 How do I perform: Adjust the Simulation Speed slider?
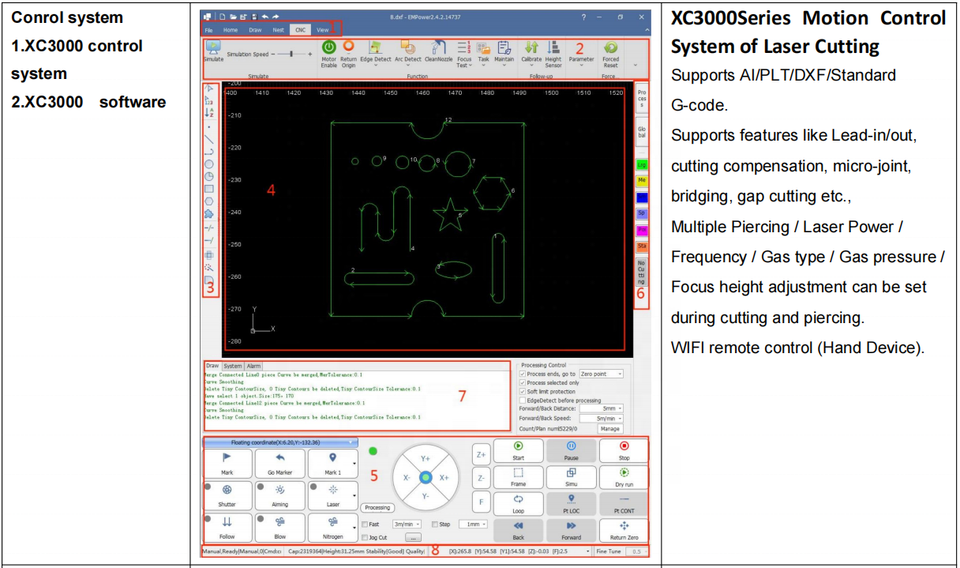tap(291, 54)
